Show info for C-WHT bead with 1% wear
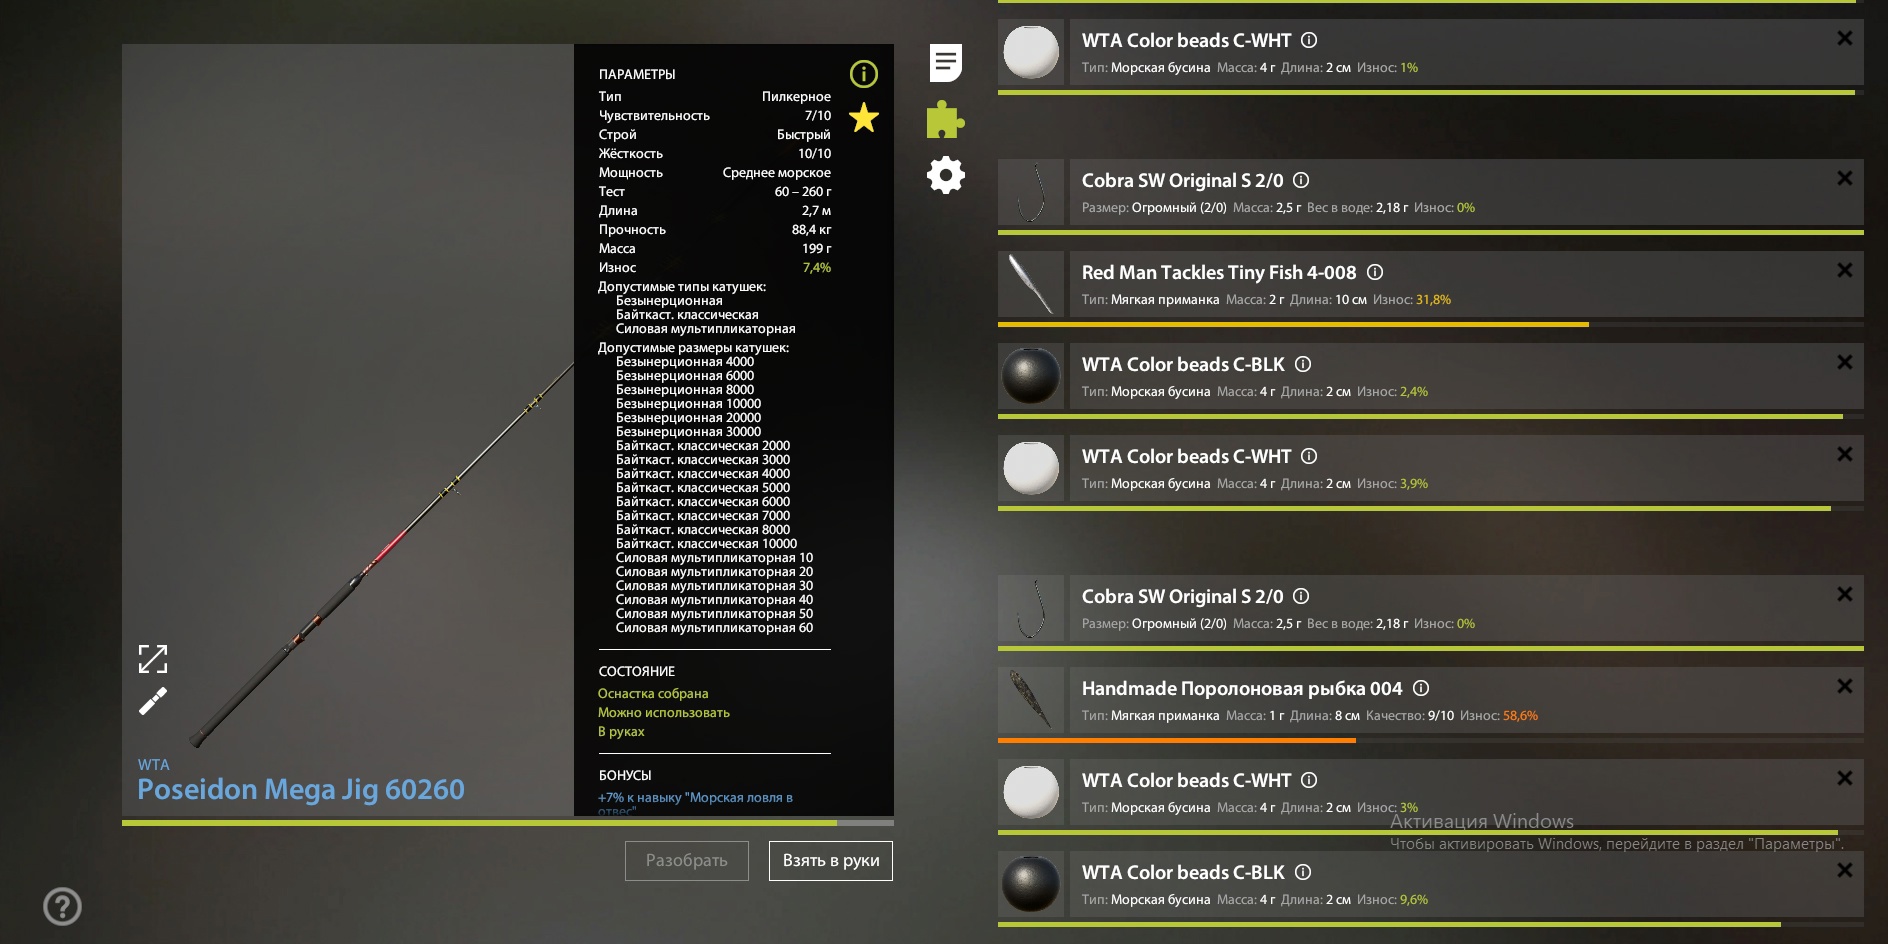The height and width of the screenshot is (944, 1888). 1309,40
